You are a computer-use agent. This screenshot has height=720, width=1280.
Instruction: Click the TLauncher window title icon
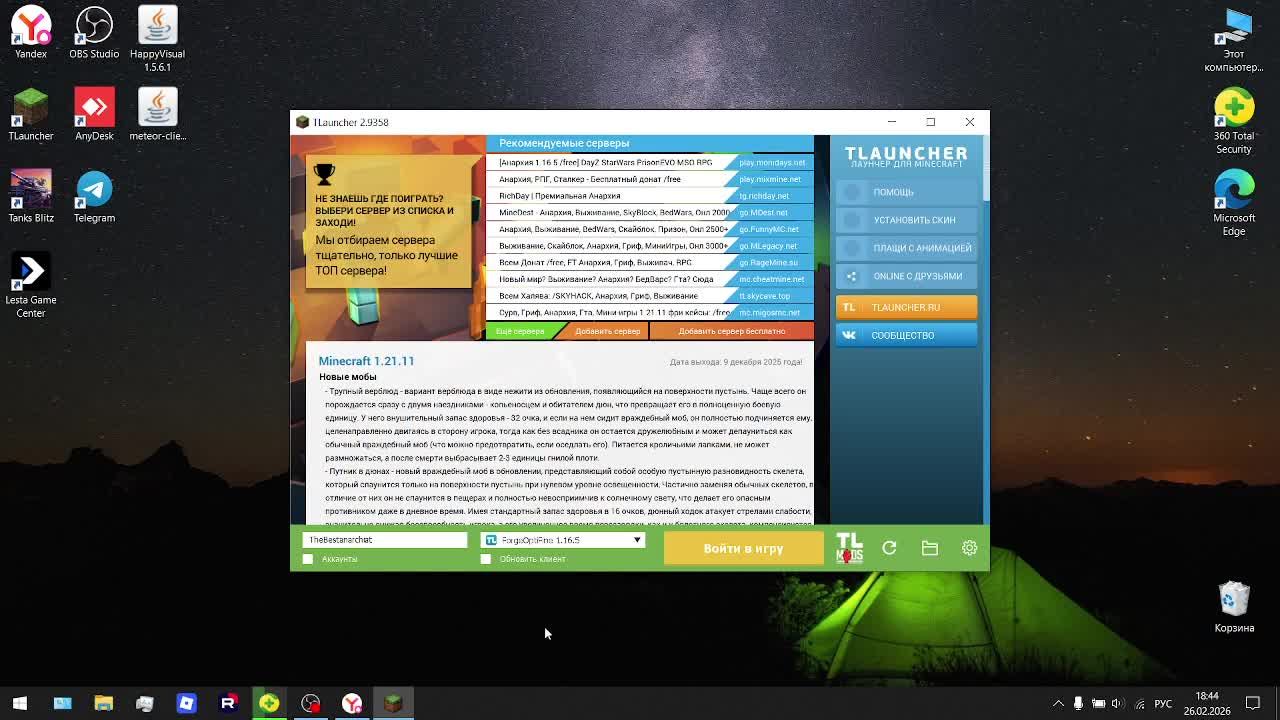point(302,122)
